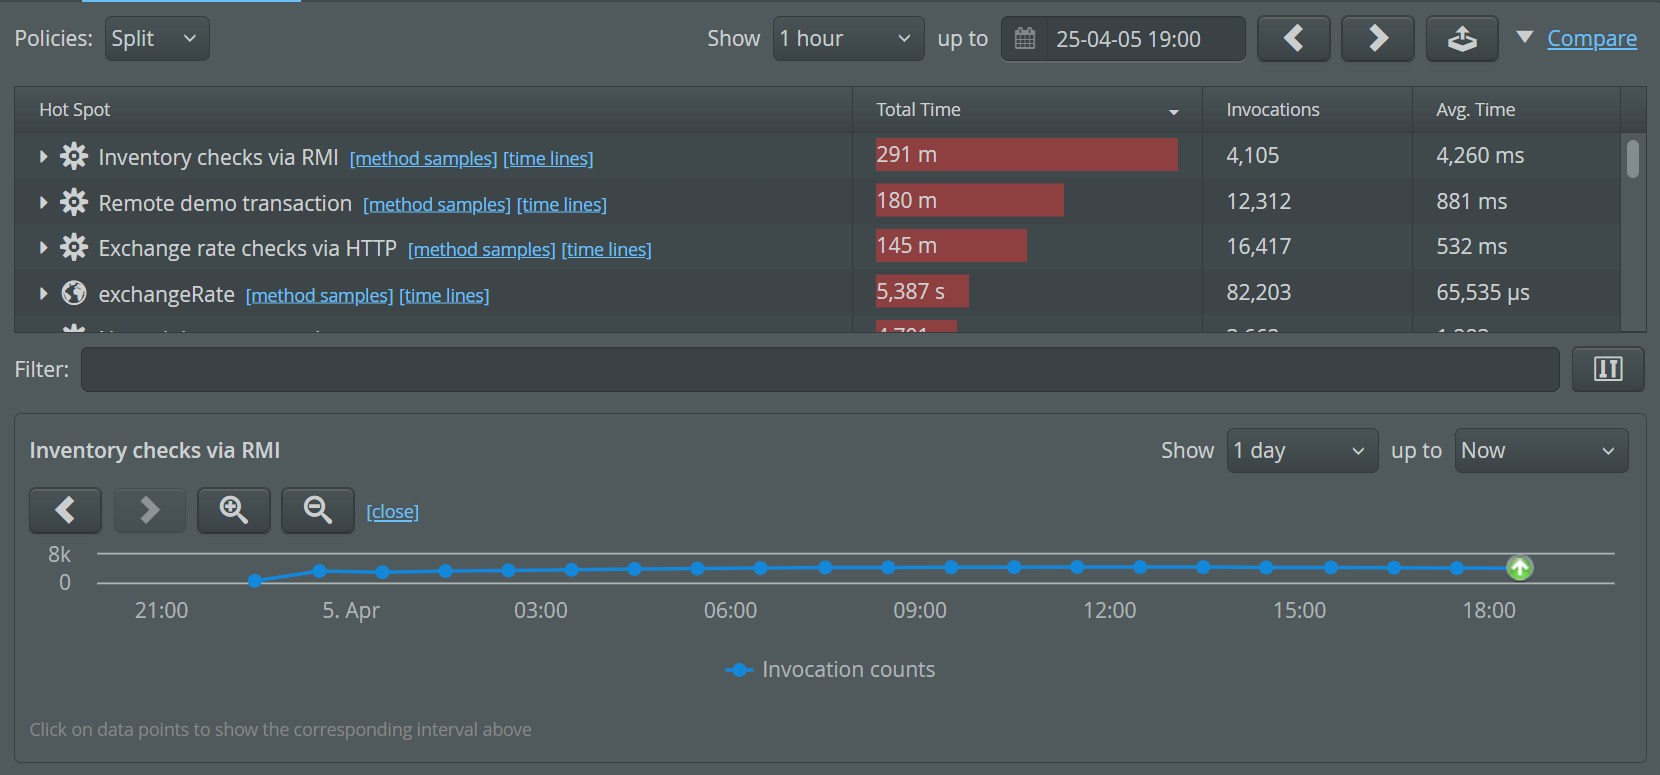Expand the exchangeRate hot spot row
This screenshot has width=1660, height=775.
pos(43,294)
